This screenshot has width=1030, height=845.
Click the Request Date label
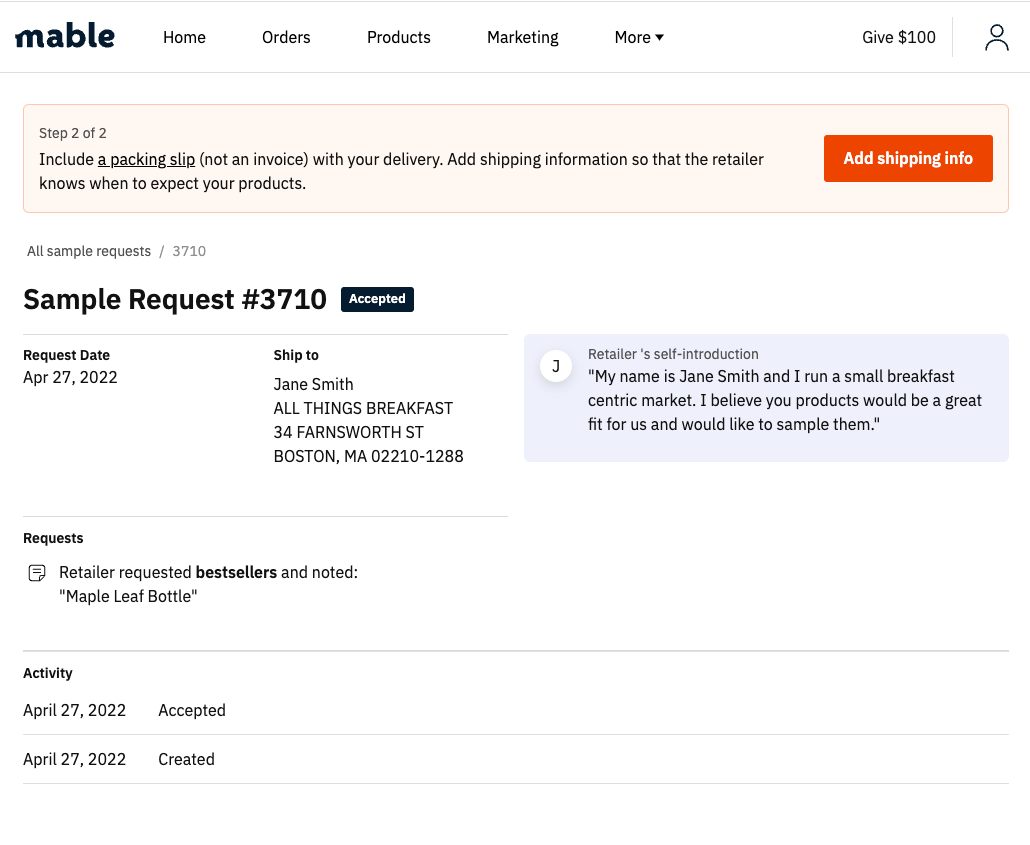tap(66, 355)
